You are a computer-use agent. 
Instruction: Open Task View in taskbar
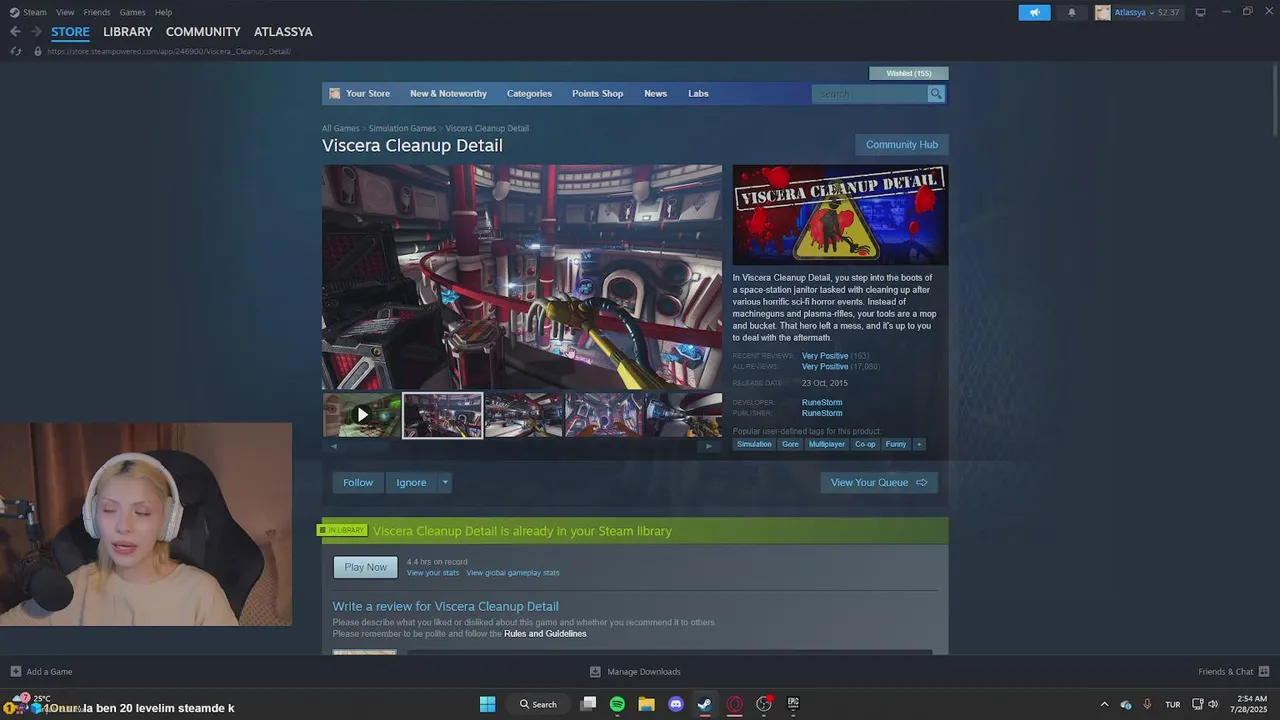click(x=588, y=704)
